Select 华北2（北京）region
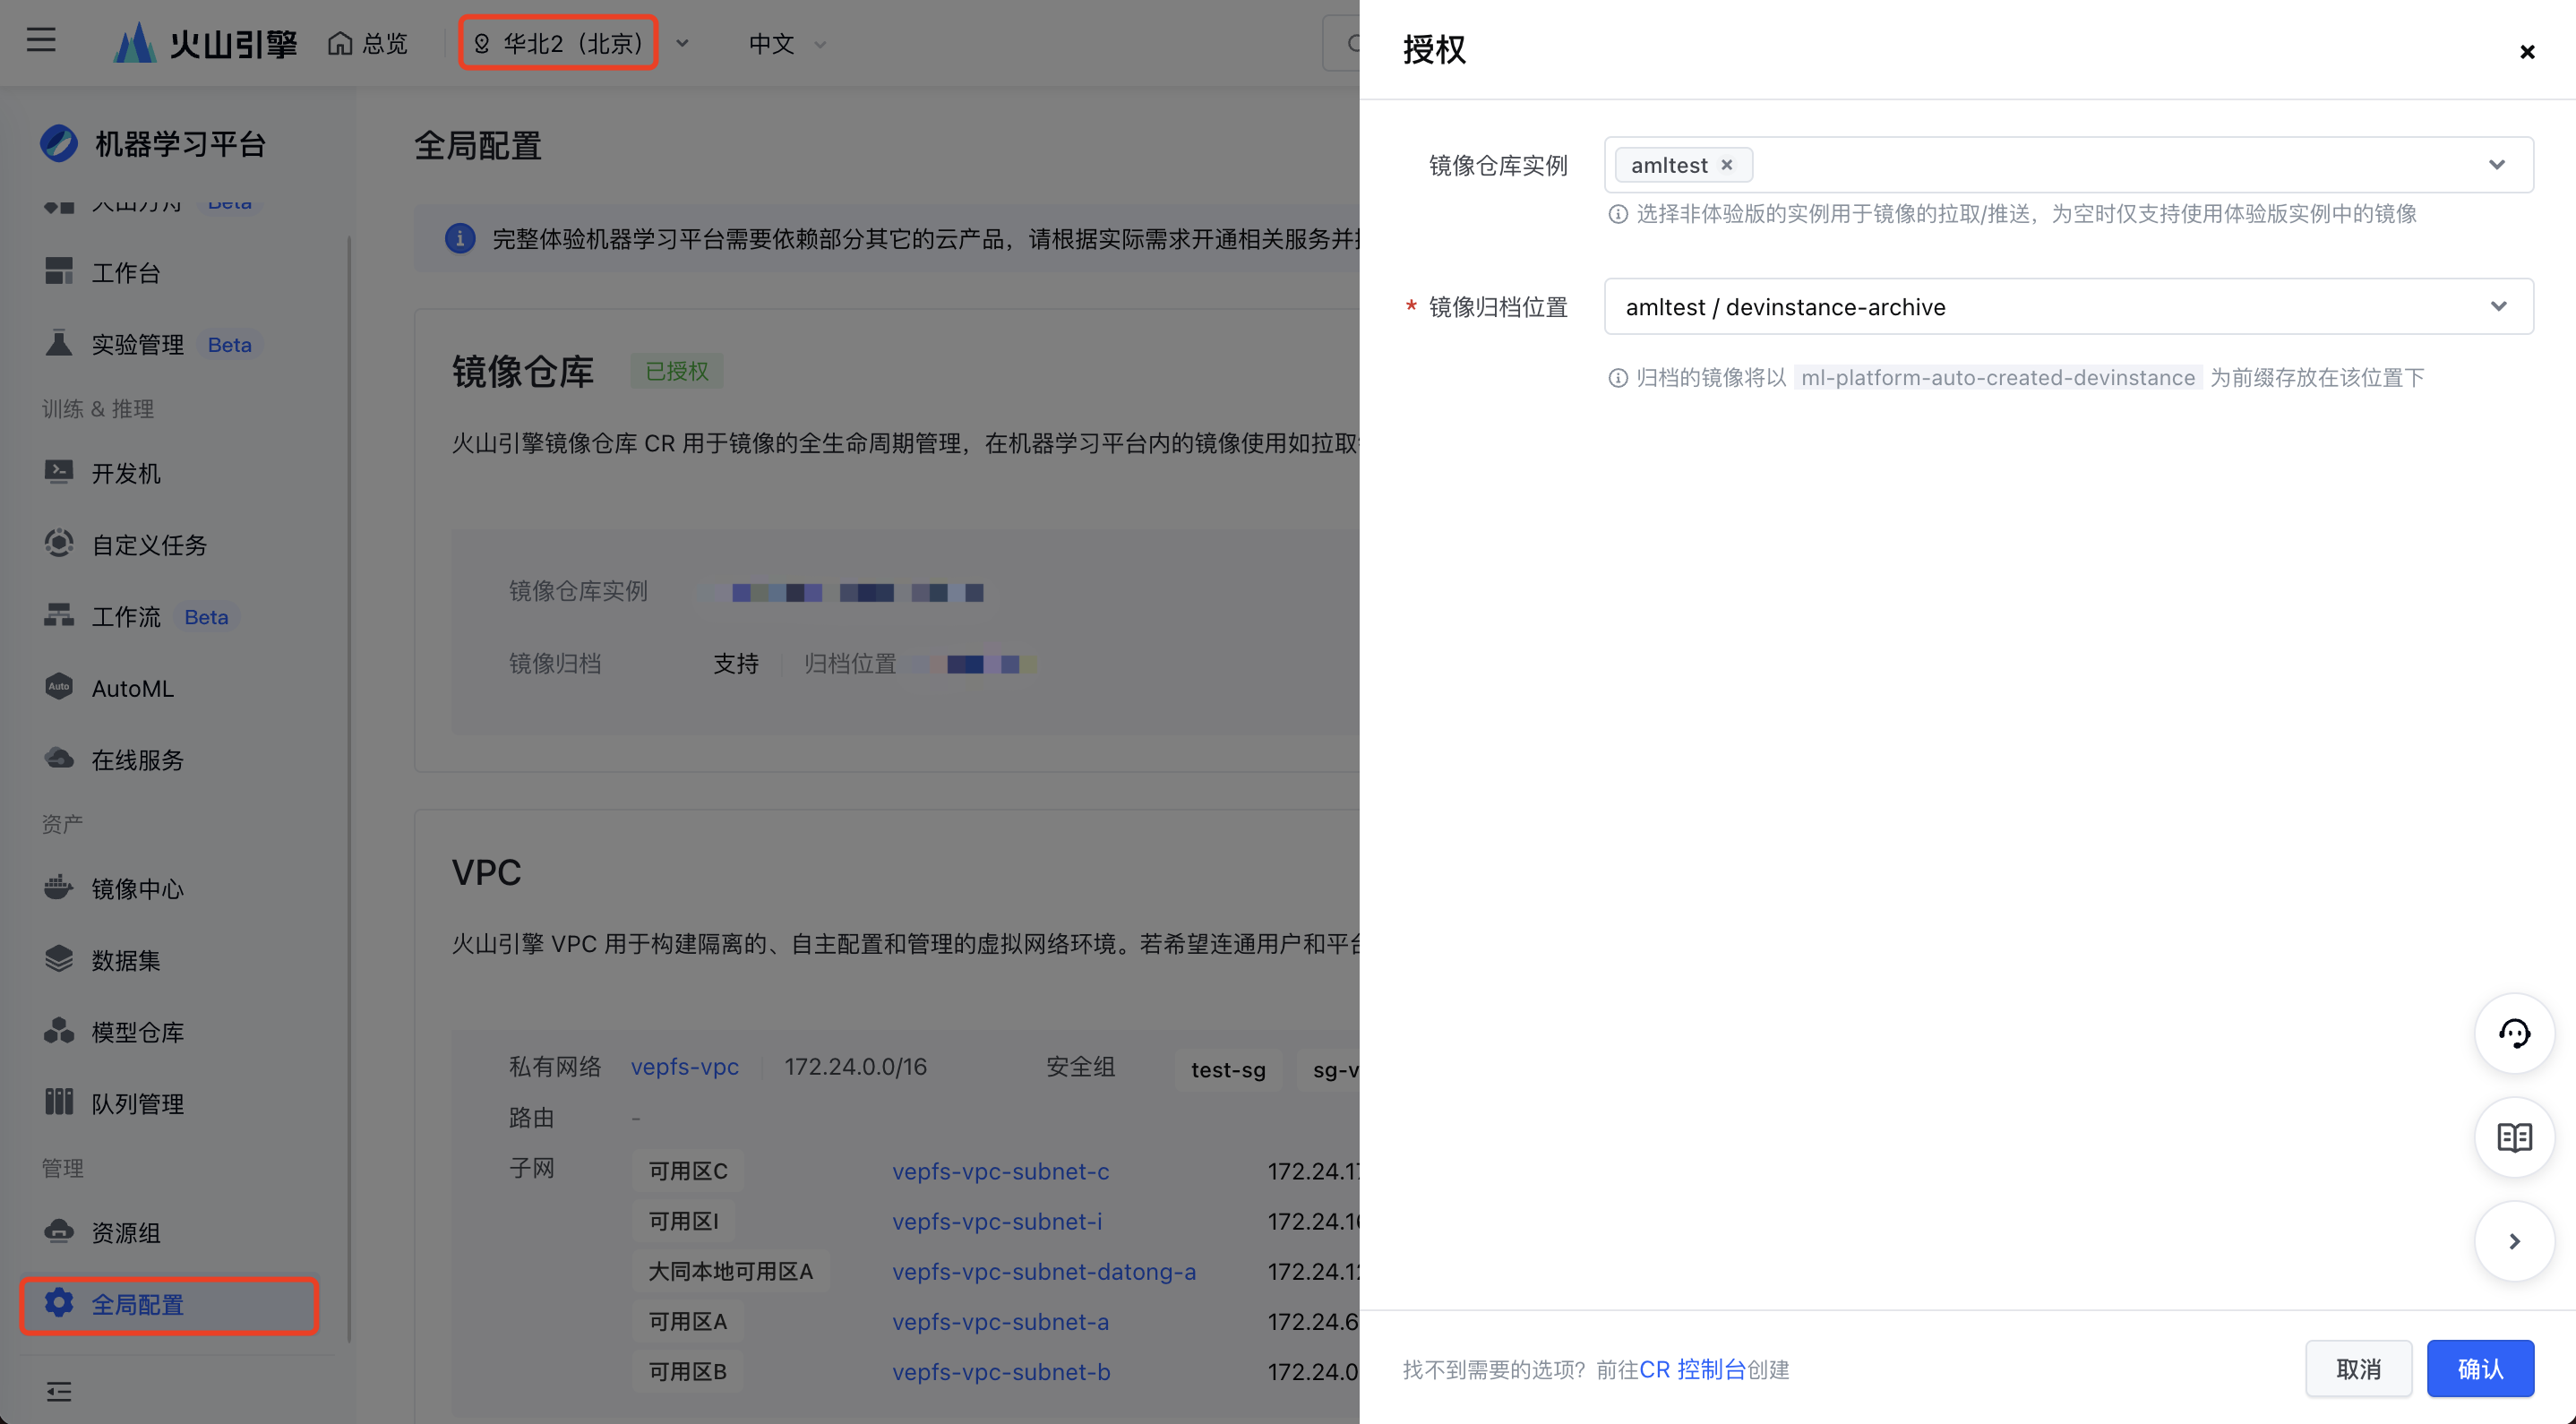 click(x=558, y=43)
